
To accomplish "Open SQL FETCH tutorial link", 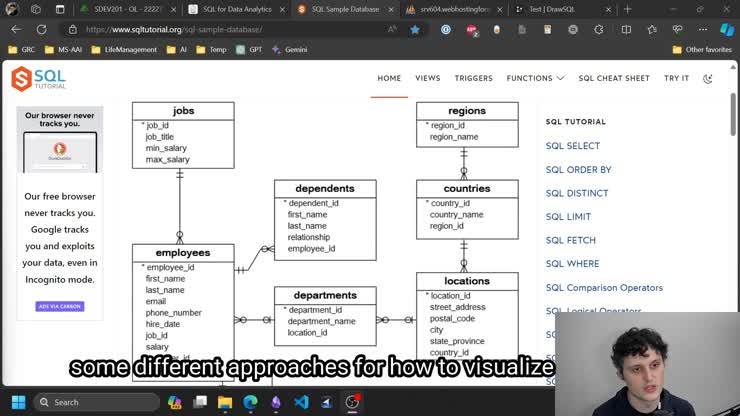I will point(571,240).
